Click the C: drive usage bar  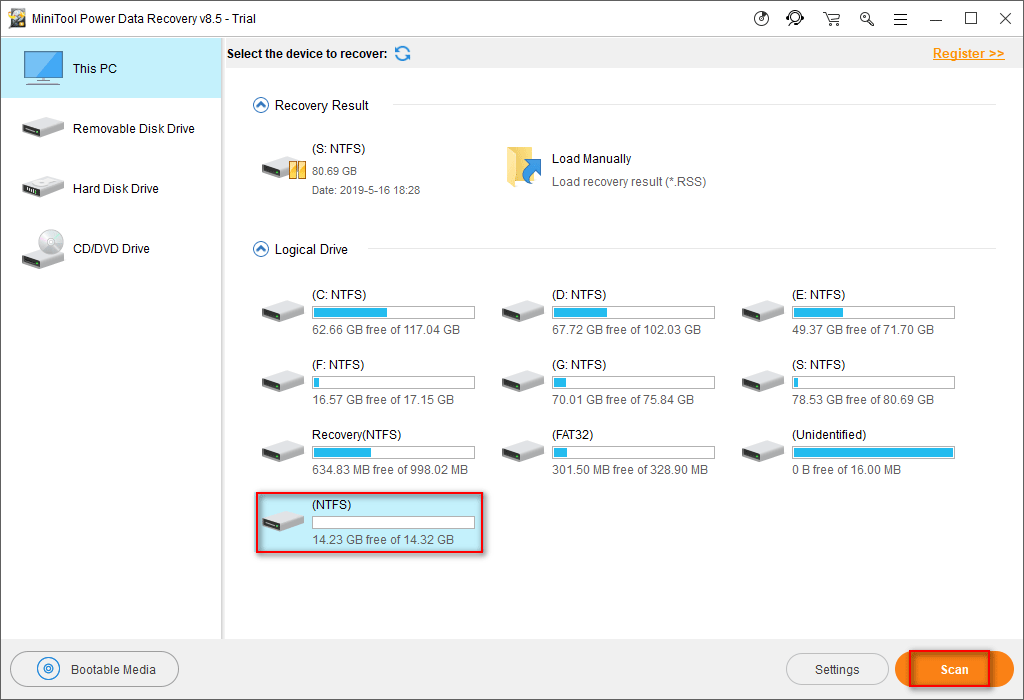coord(393,312)
